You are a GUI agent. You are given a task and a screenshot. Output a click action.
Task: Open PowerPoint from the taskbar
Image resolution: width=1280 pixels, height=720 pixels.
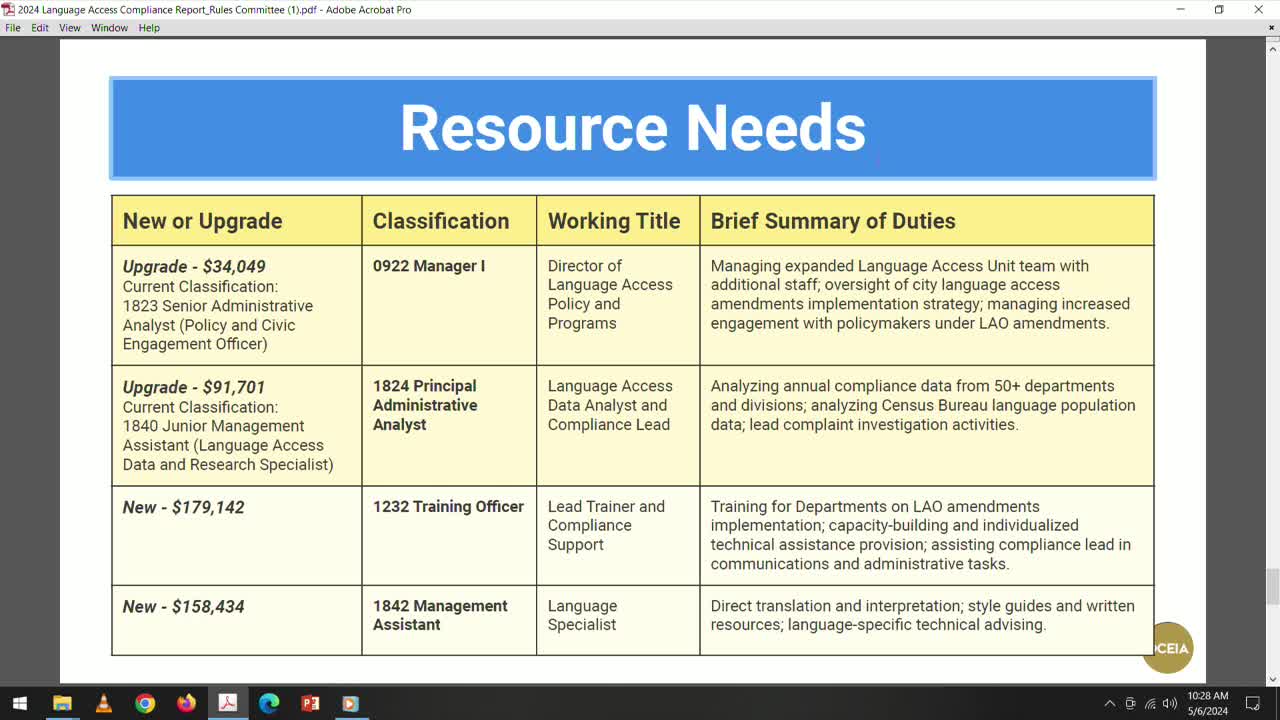[x=310, y=703]
